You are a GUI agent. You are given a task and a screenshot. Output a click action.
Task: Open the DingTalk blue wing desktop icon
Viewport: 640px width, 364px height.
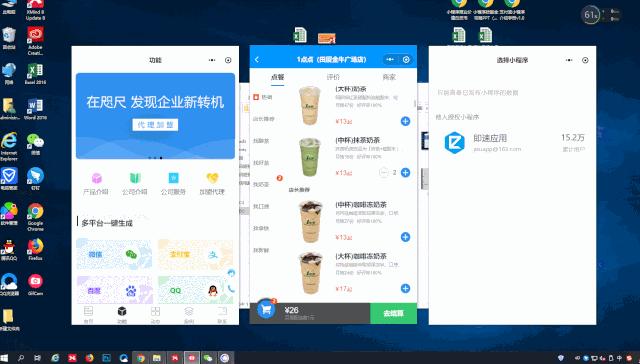pyautogui.click(x=36, y=178)
